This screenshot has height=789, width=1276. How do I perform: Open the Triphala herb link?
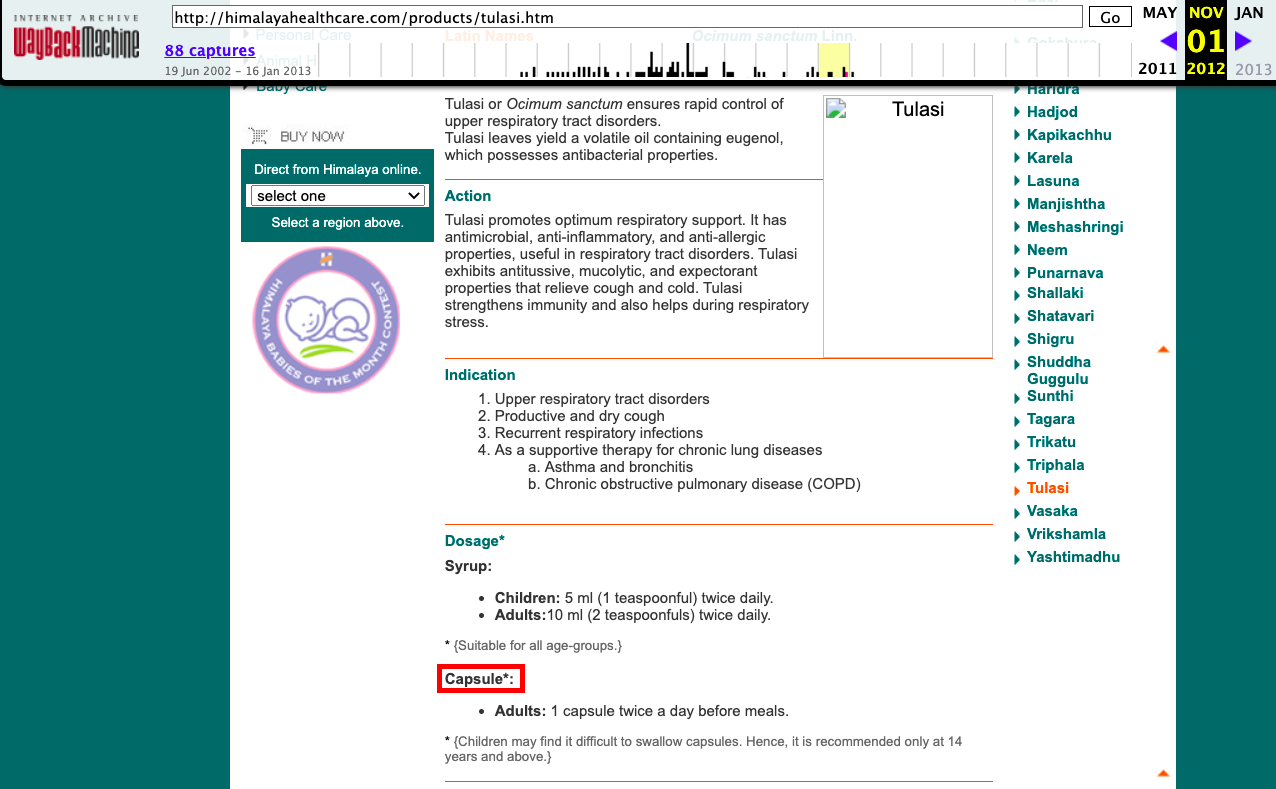(1055, 465)
